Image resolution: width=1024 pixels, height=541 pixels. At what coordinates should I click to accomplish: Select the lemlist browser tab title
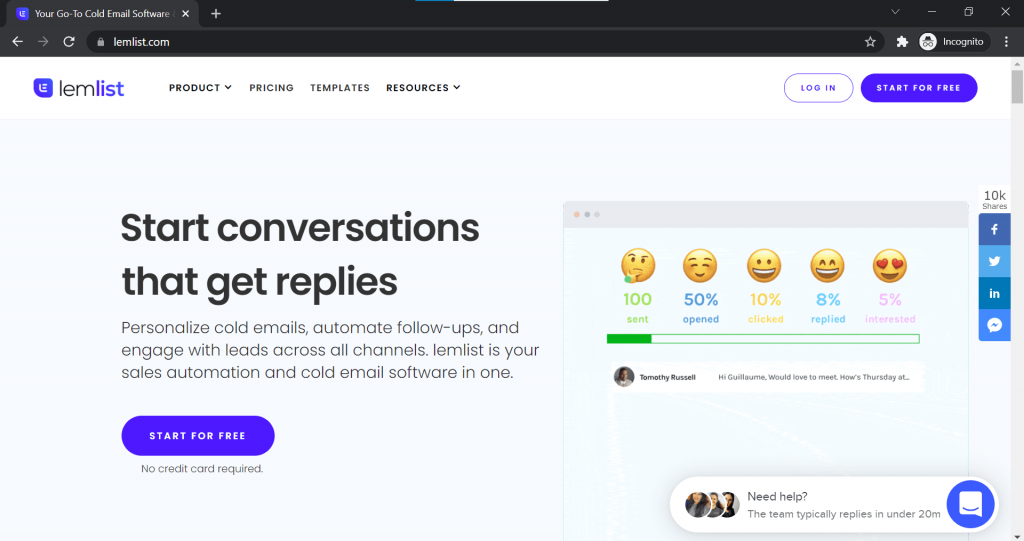coord(102,14)
